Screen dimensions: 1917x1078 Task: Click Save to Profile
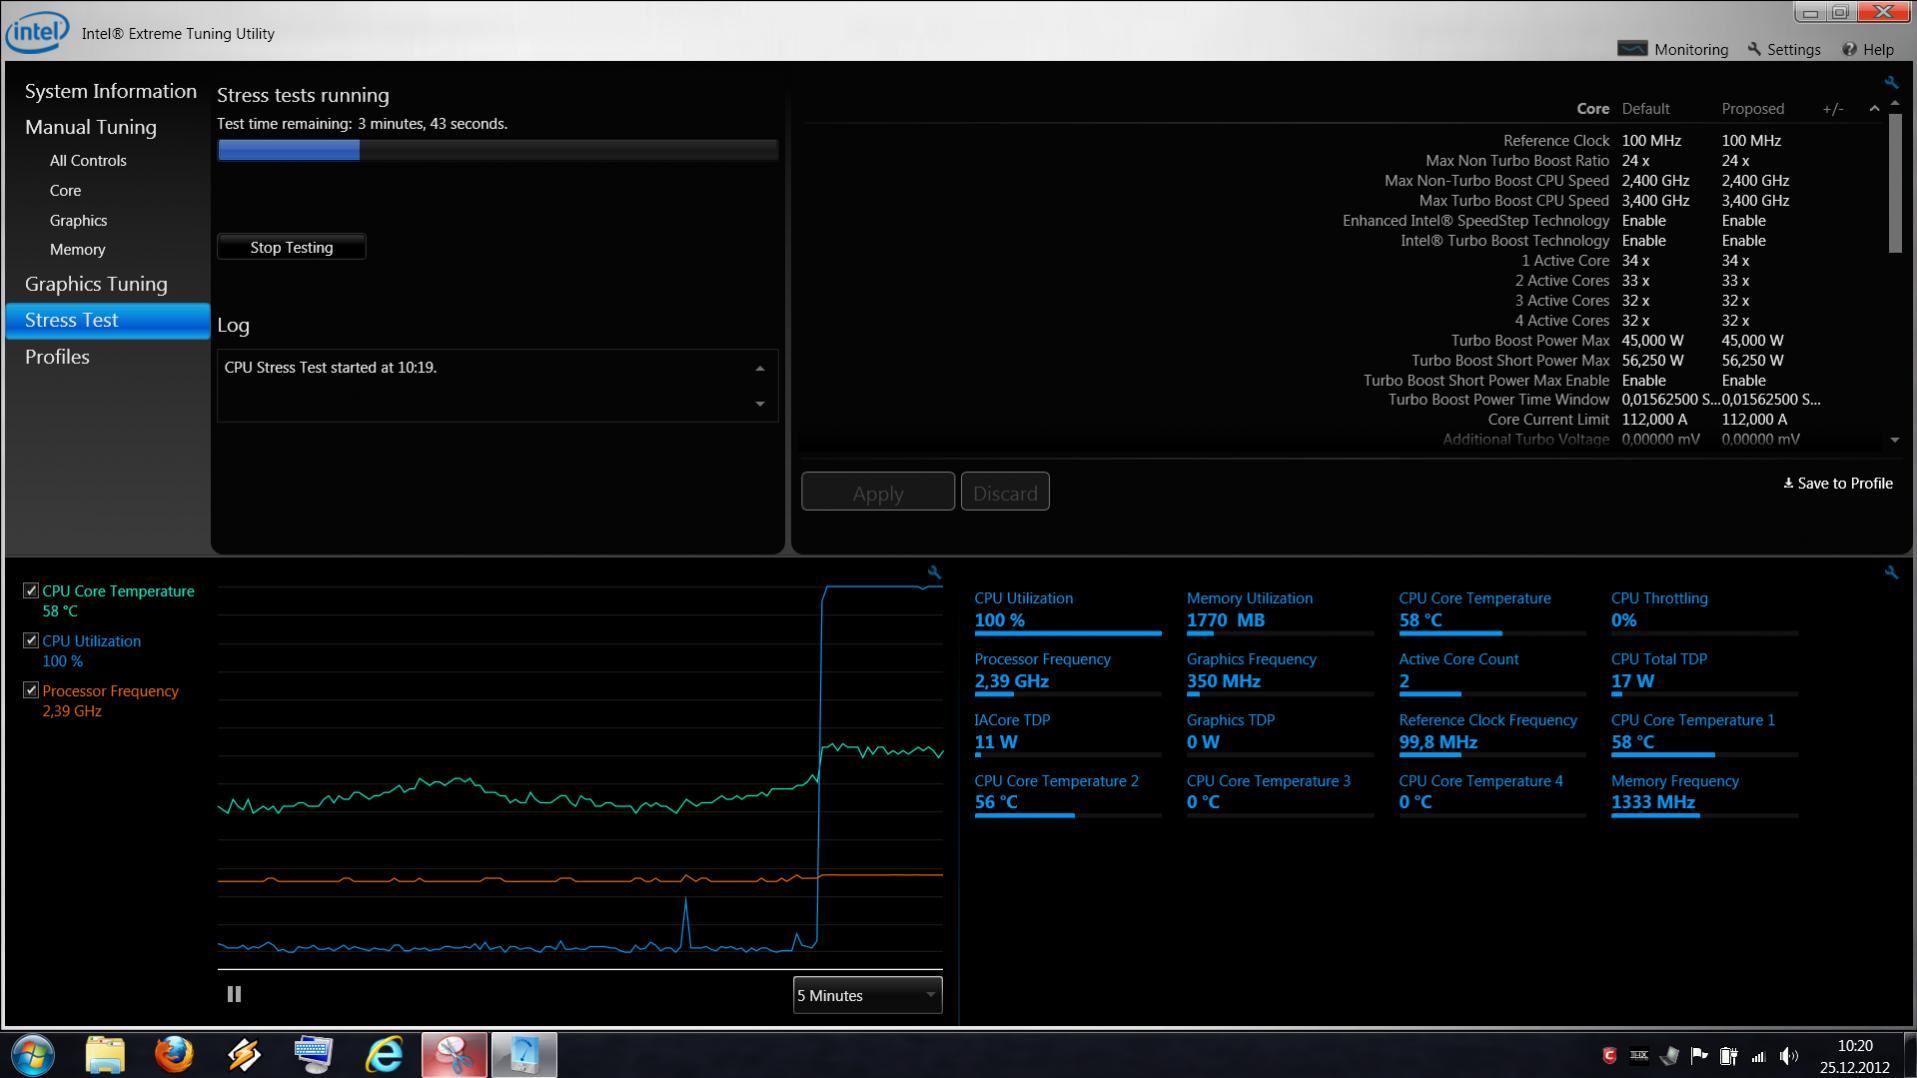tap(1838, 483)
